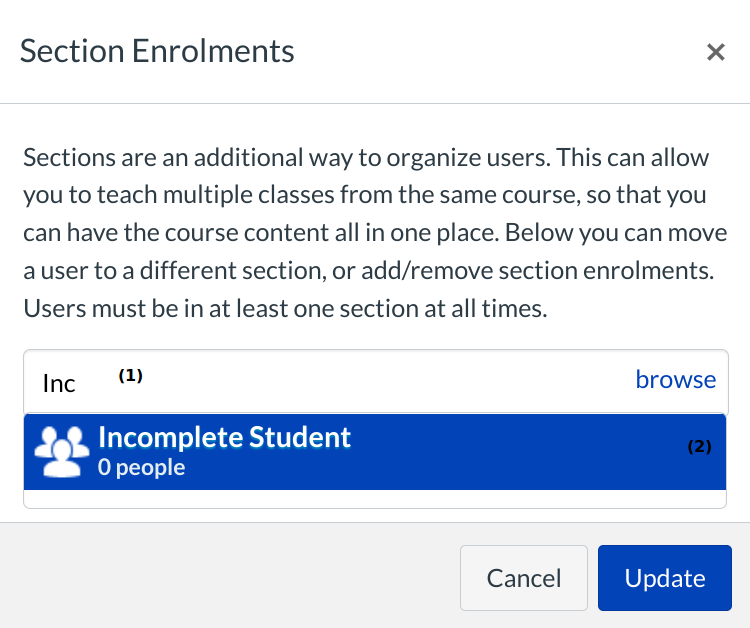Click the (1) marker in search box
This screenshot has width=750, height=628.
pos(131,376)
